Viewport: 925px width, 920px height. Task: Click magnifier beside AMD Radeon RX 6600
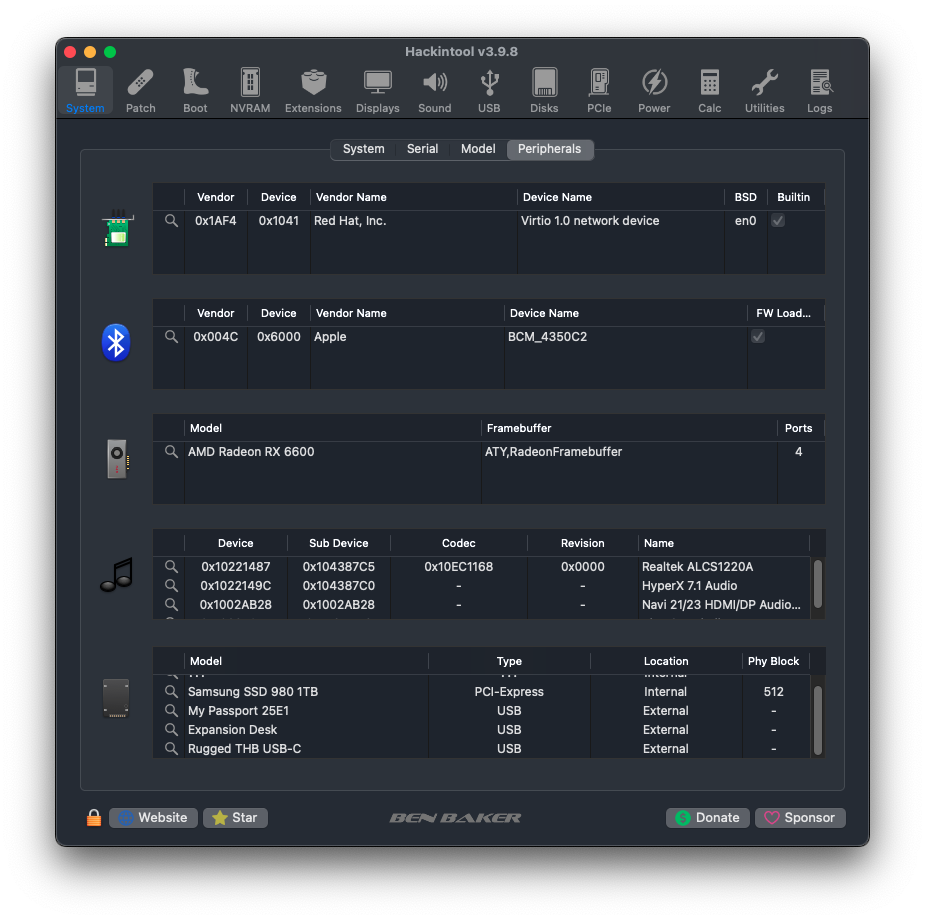point(171,452)
